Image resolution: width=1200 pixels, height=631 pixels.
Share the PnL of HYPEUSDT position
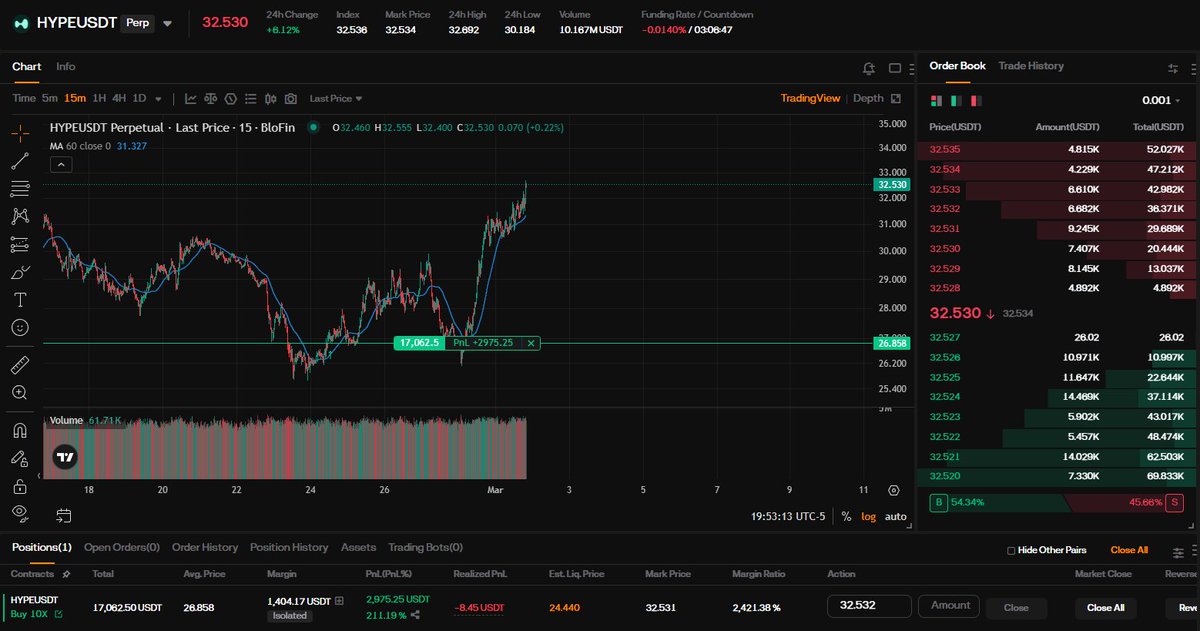415,615
